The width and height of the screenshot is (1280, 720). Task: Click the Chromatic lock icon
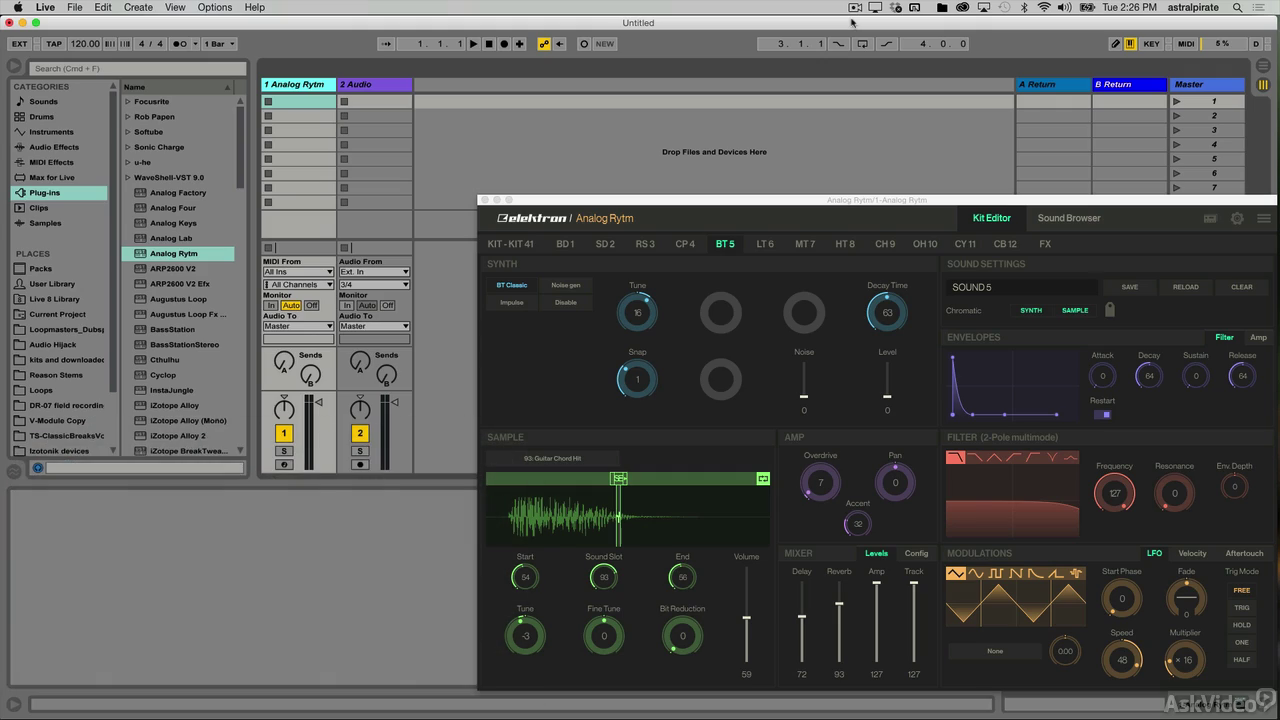(x=1109, y=310)
